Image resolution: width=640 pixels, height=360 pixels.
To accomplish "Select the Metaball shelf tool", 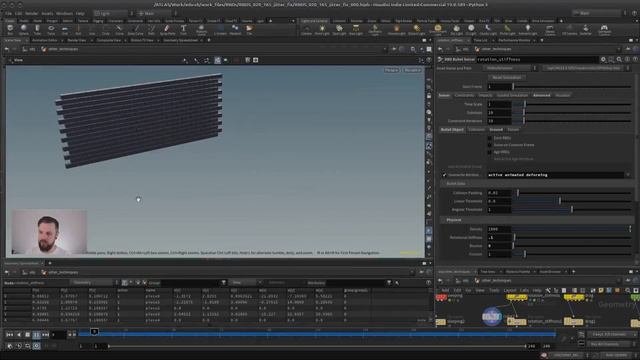I will pyautogui.click(x=235, y=29).
